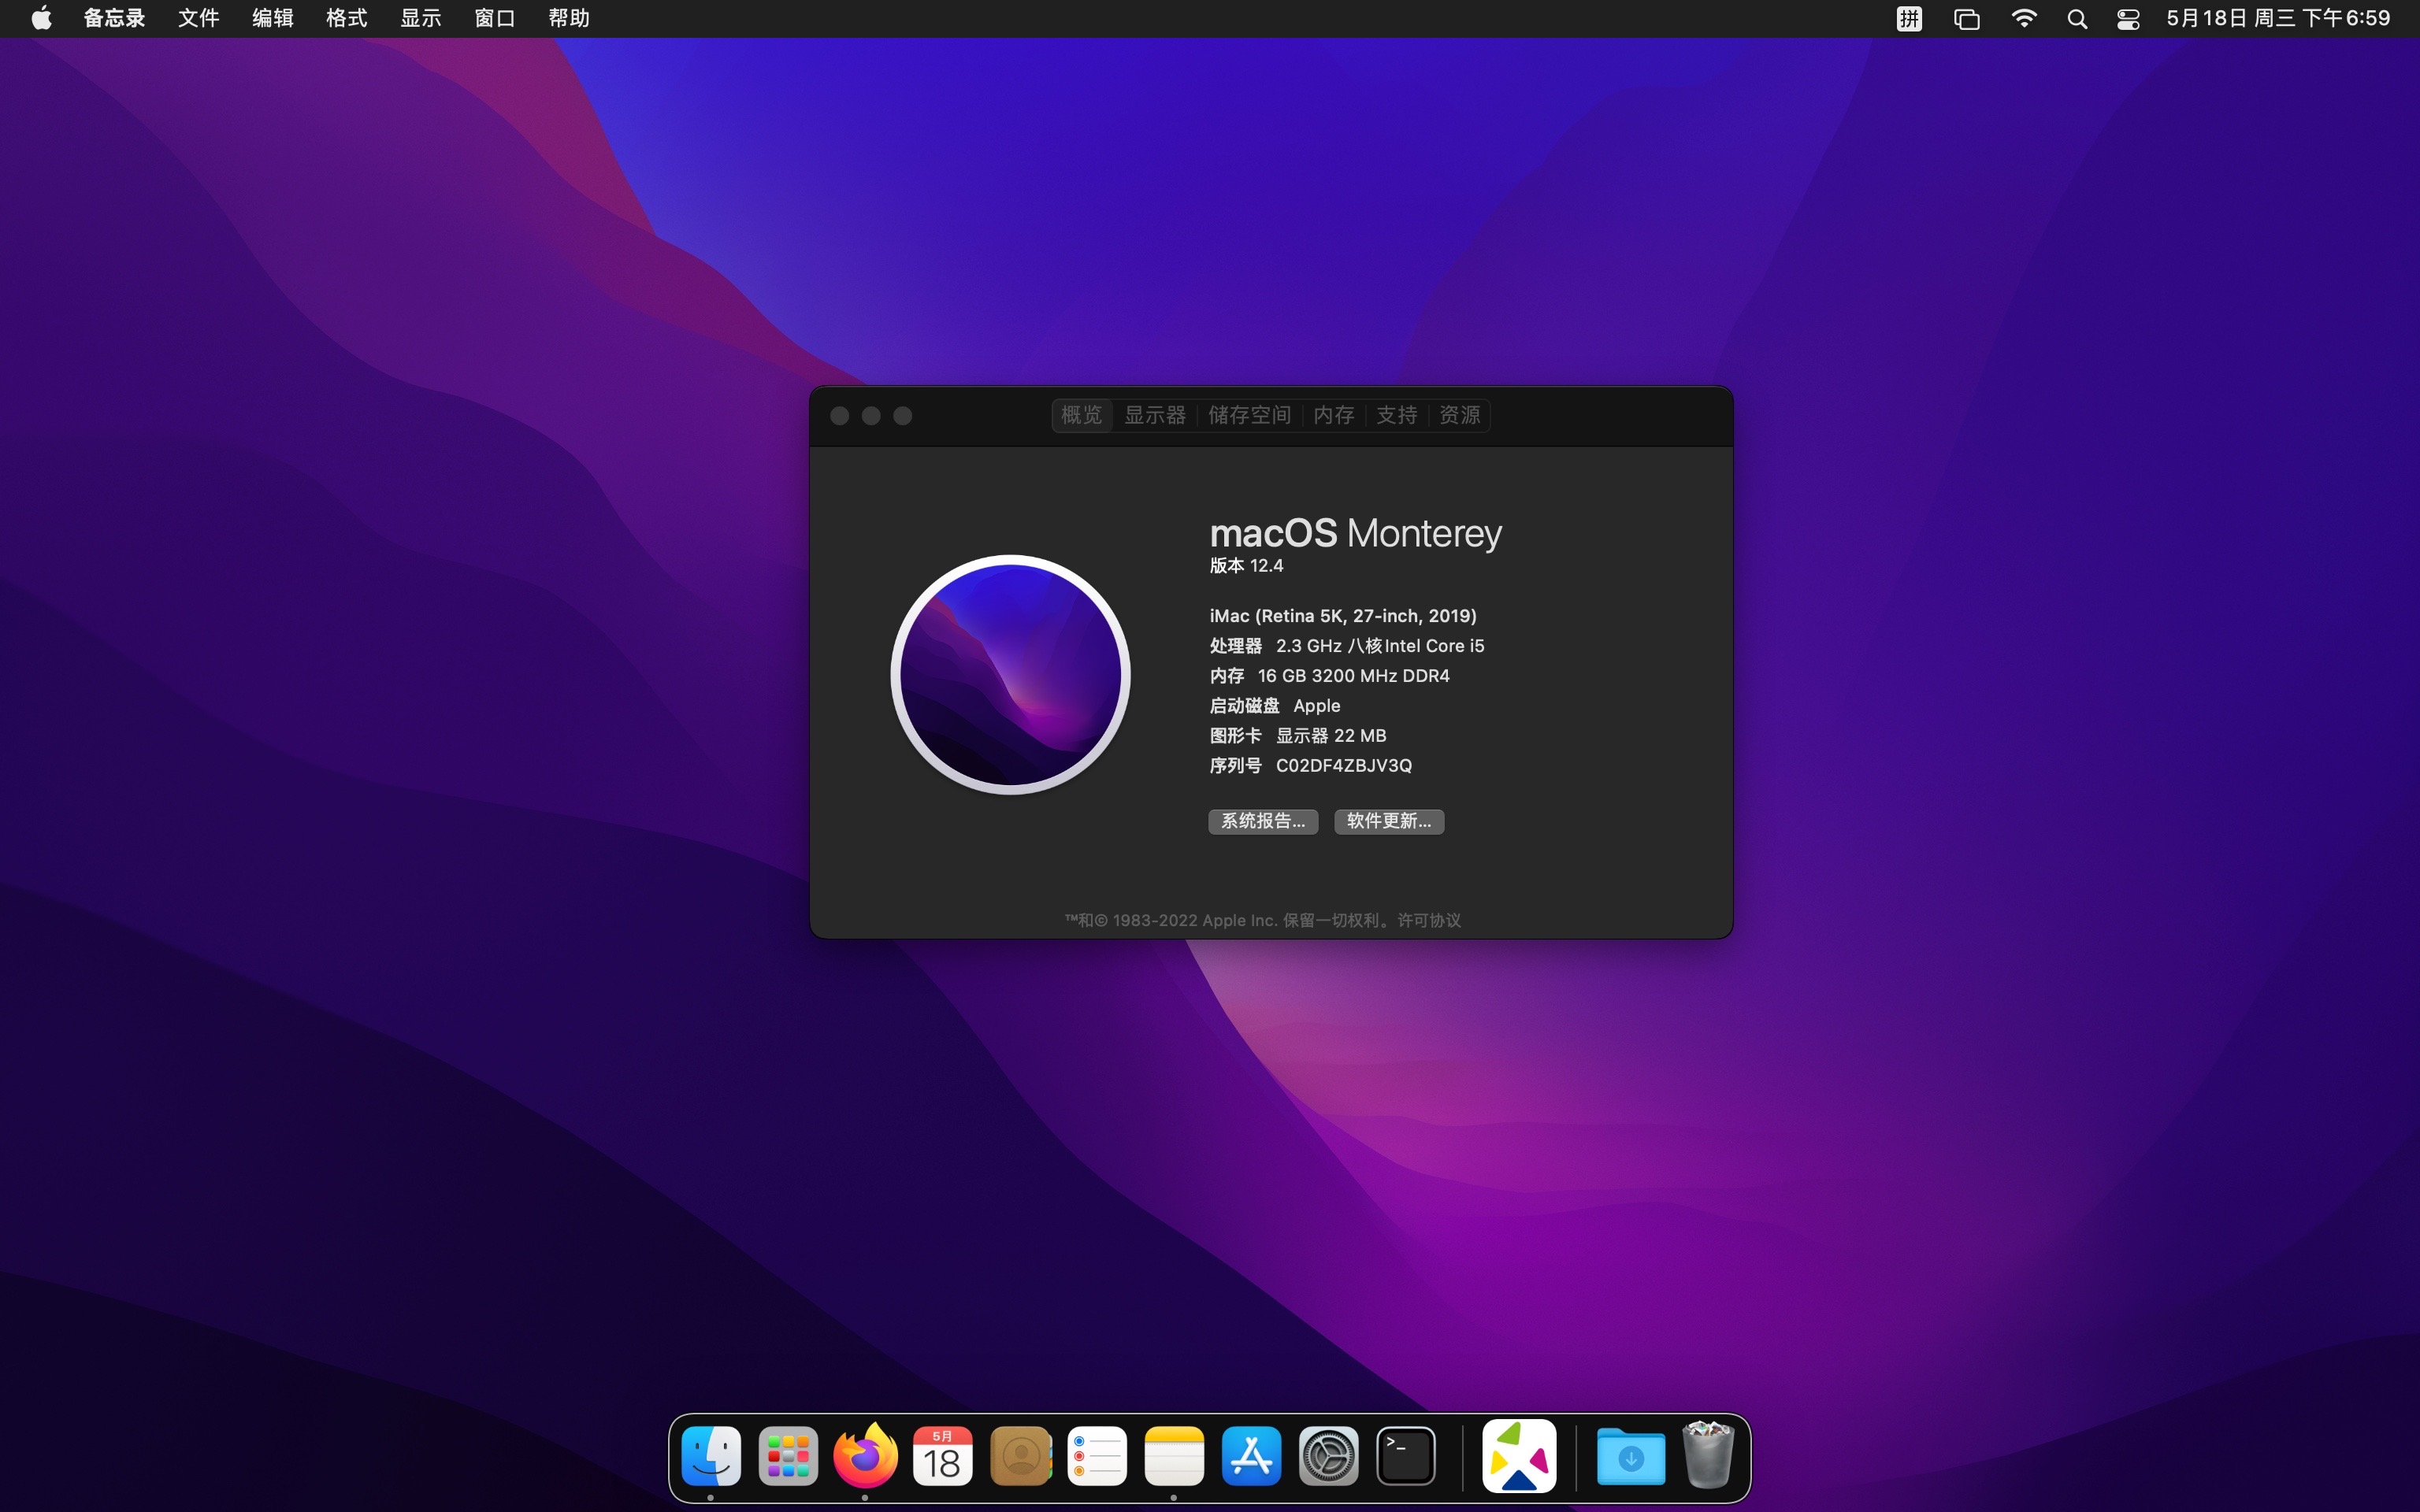Click the 版本 12.4 text
This screenshot has height=1512, width=2420.
(x=1246, y=566)
